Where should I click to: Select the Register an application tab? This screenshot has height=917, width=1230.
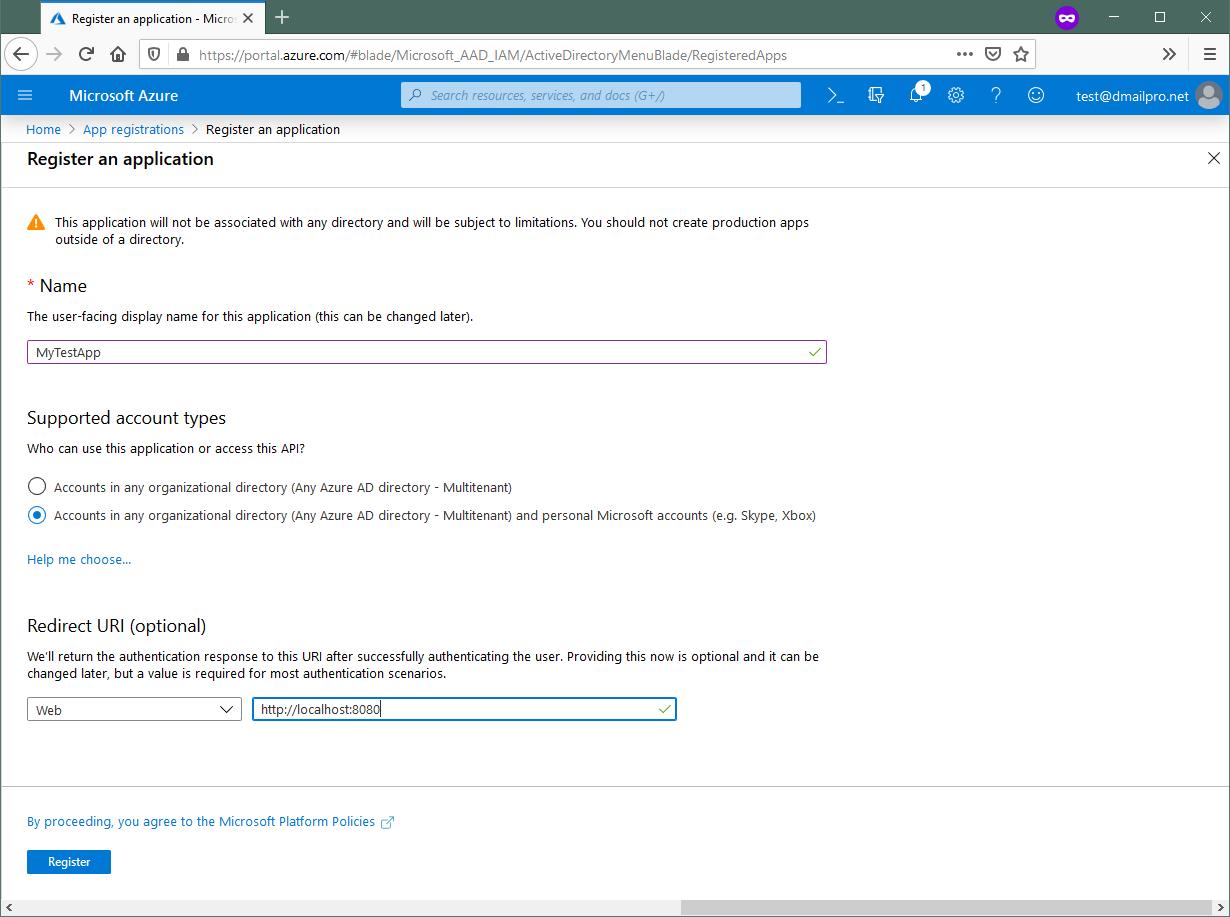(x=154, y=18)
